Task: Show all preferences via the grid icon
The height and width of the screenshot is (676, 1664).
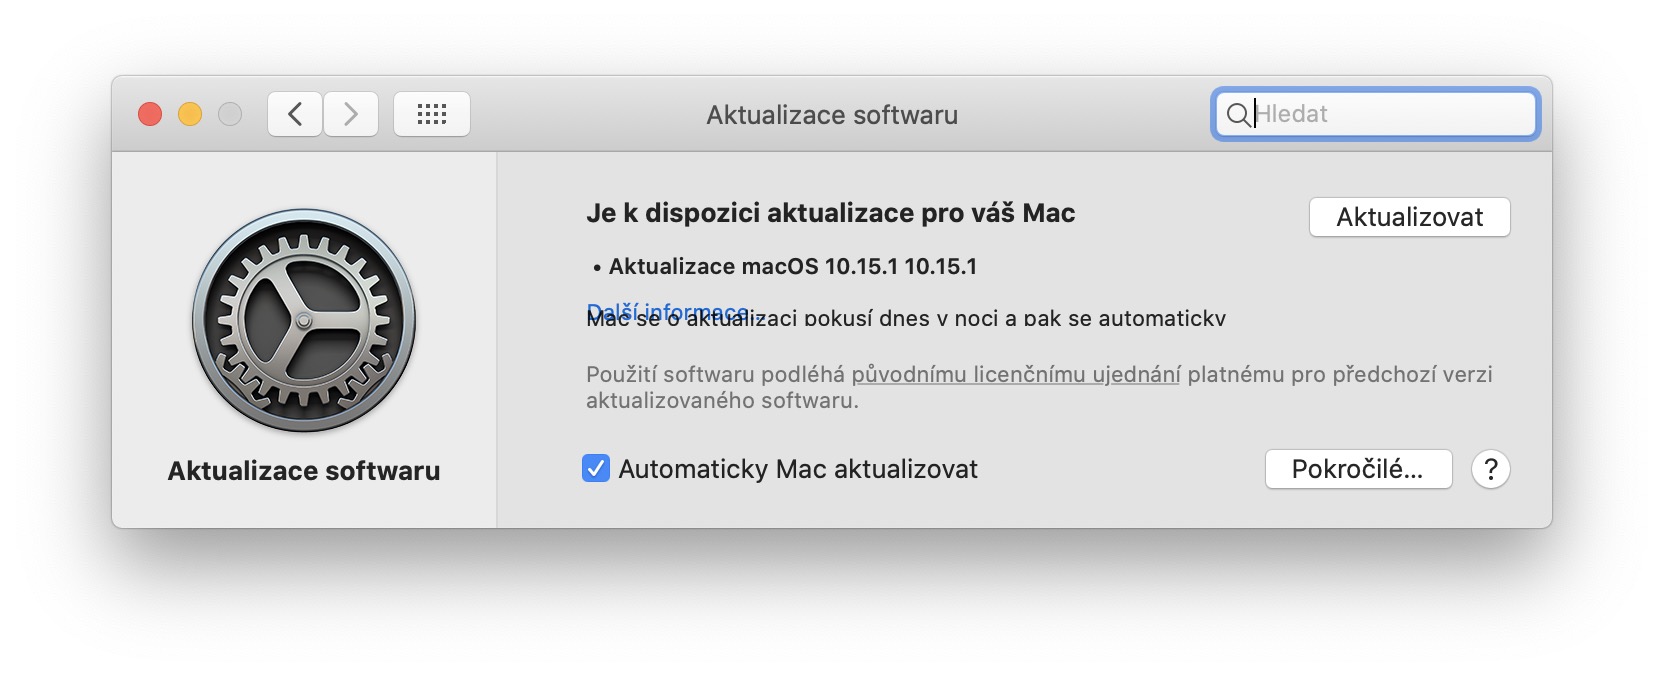Action: click(x=432, y=114)
